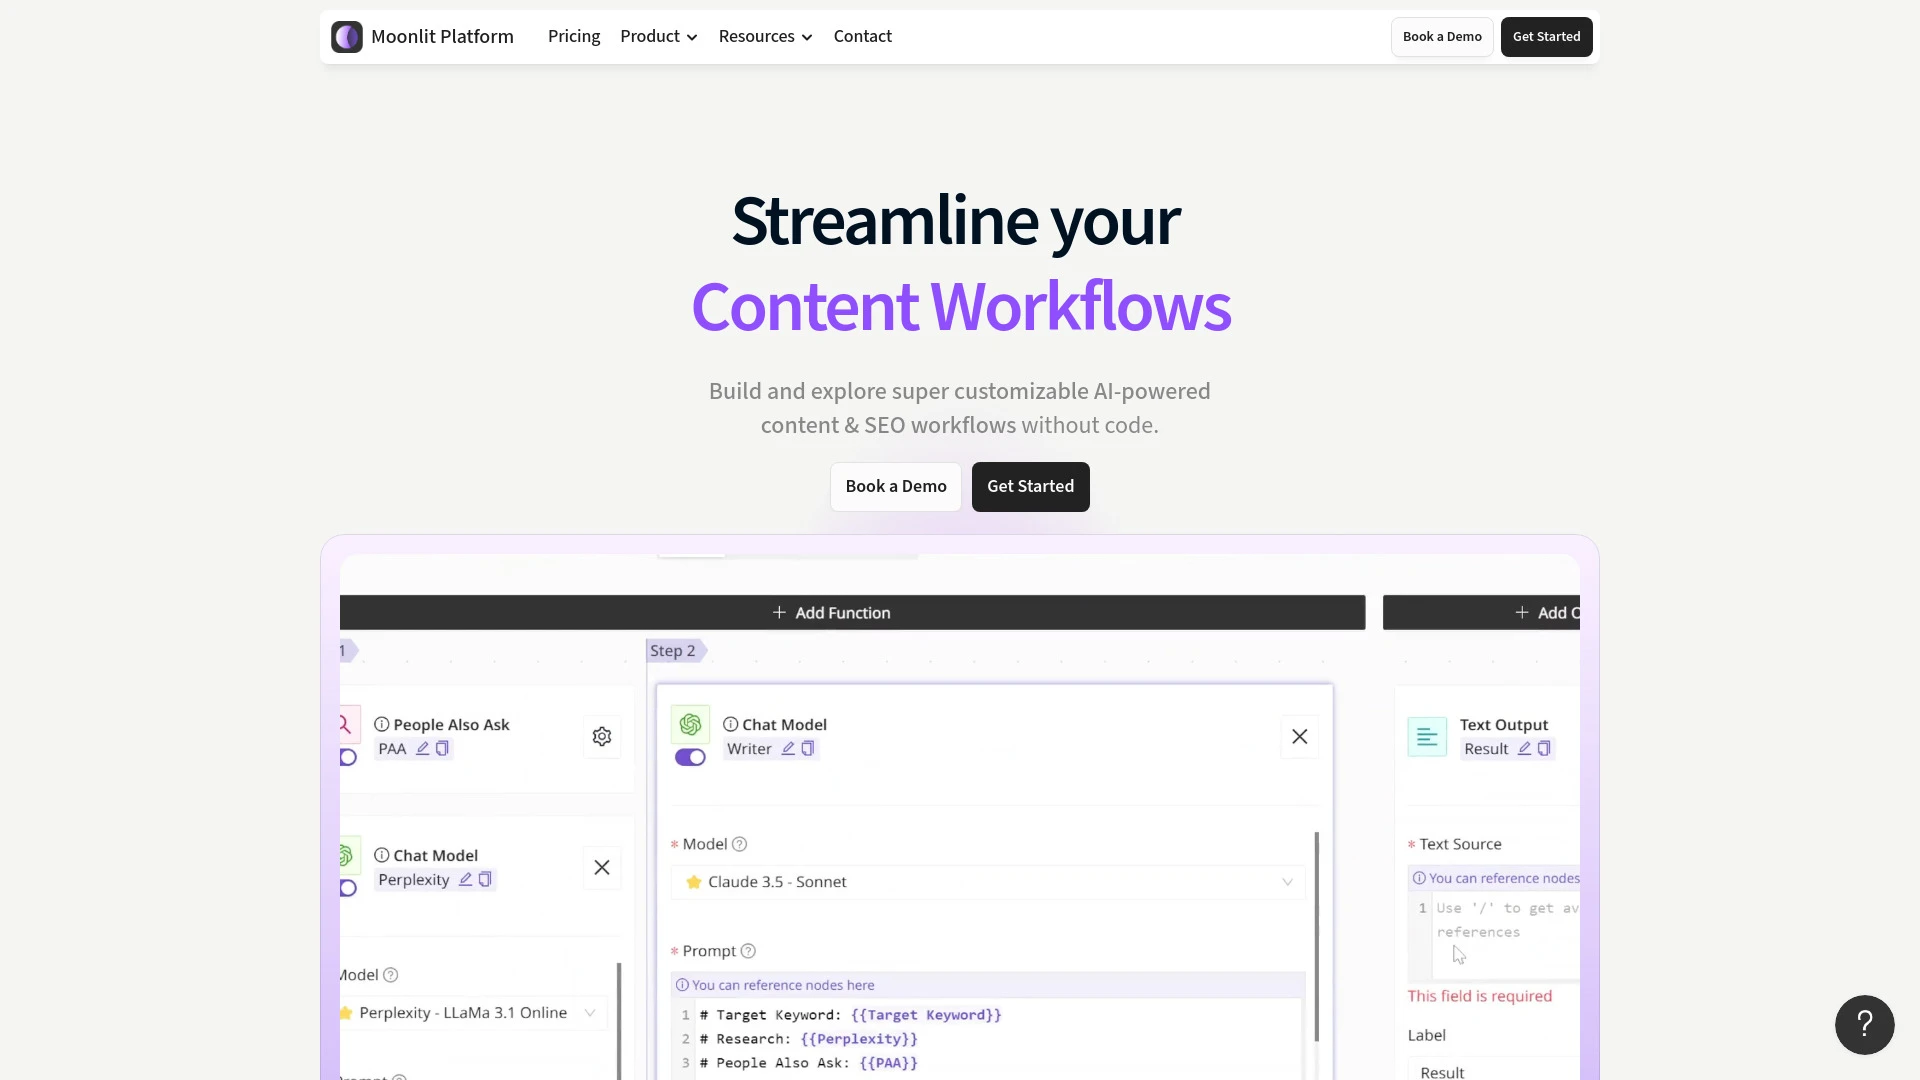Click the pencil edit icon beside PAA label
The width and height of the screenshot is (1920, 1080).
coord(423,748)
